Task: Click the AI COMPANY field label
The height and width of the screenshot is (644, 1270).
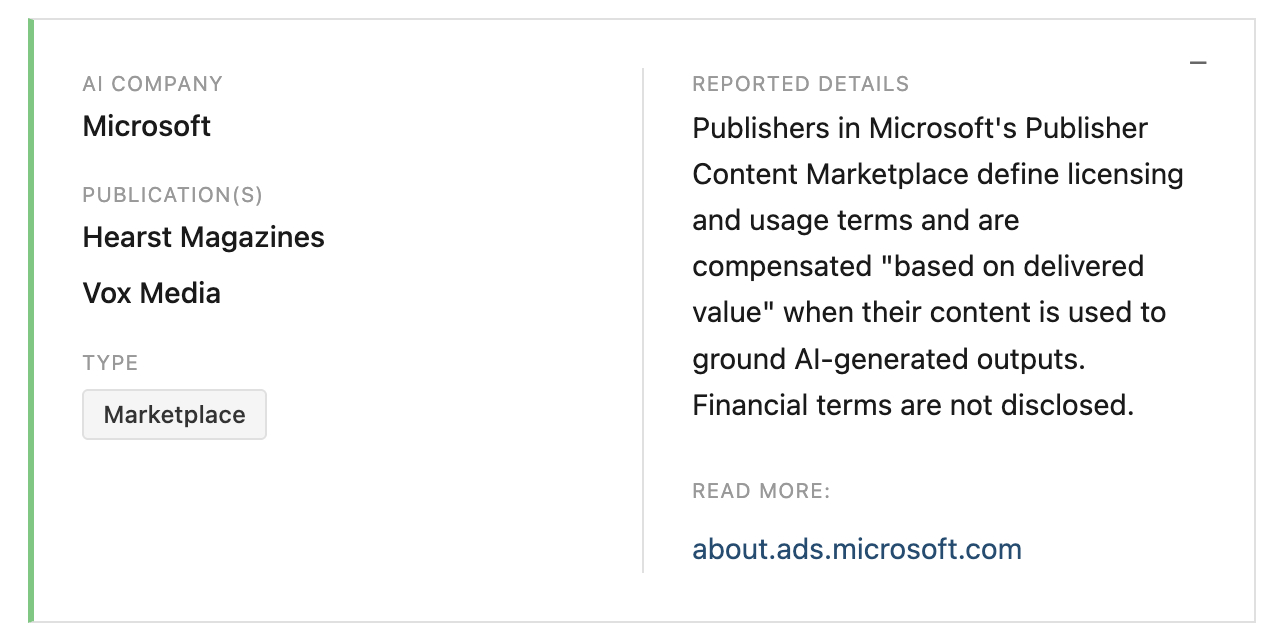Action: (x=152, y=84)
